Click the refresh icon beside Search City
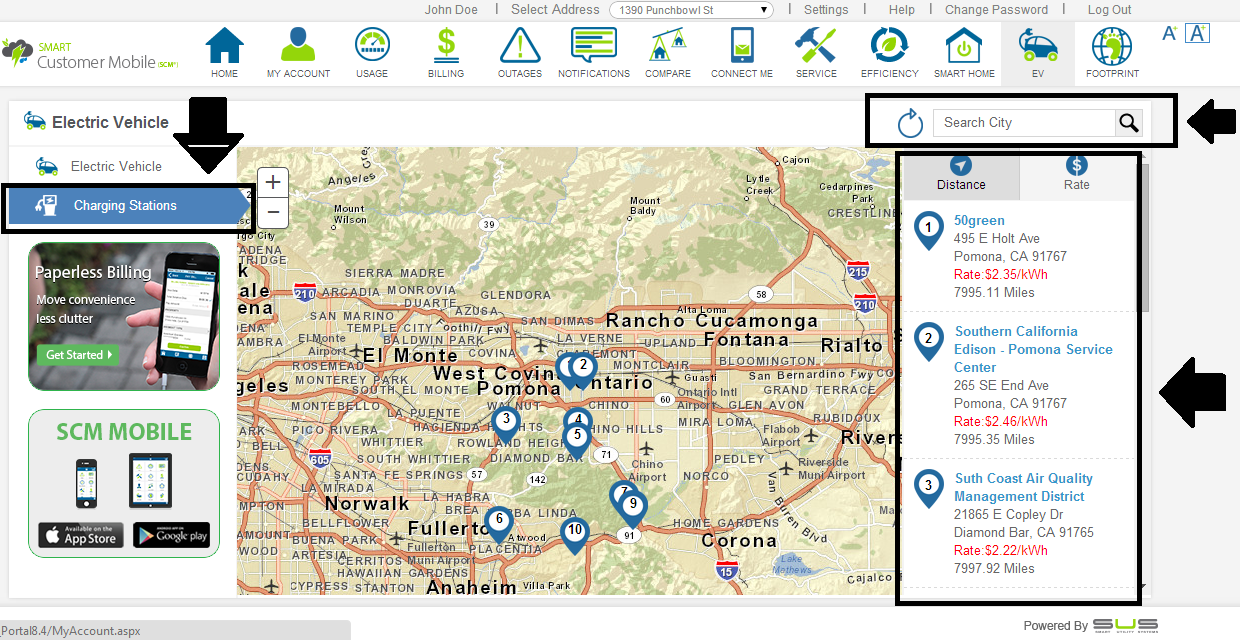This screenshot has height=640, width=1240. pyautogui.click(x=909, y=123)
